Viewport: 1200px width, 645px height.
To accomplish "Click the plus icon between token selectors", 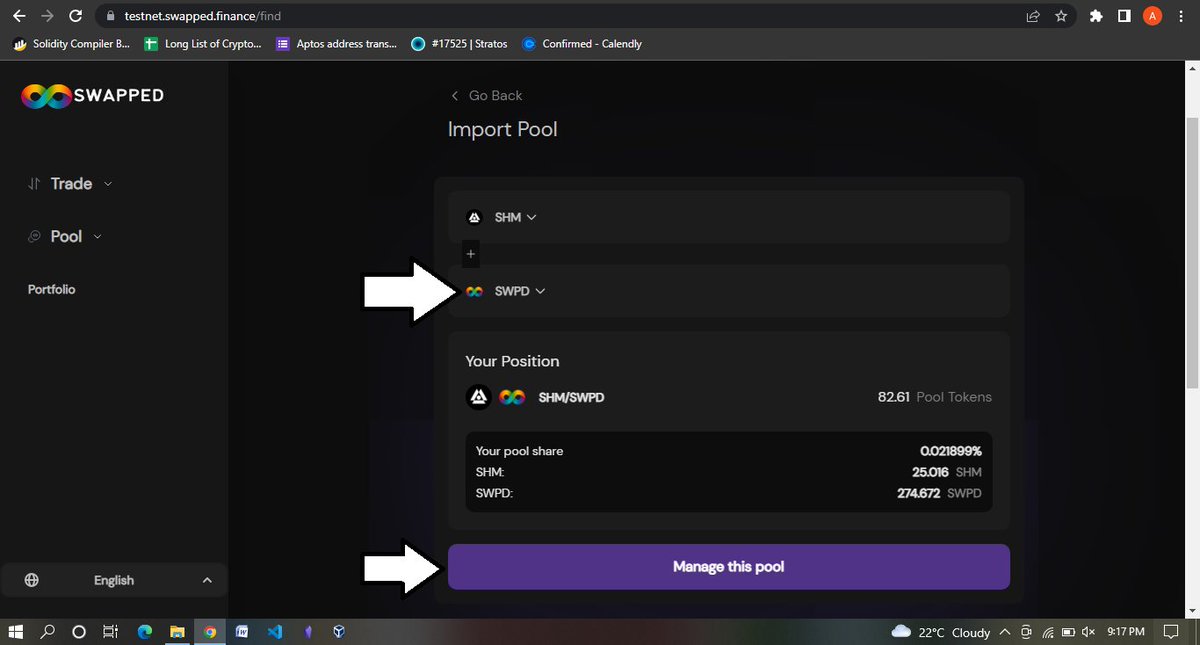I will [x=471, y=254].
